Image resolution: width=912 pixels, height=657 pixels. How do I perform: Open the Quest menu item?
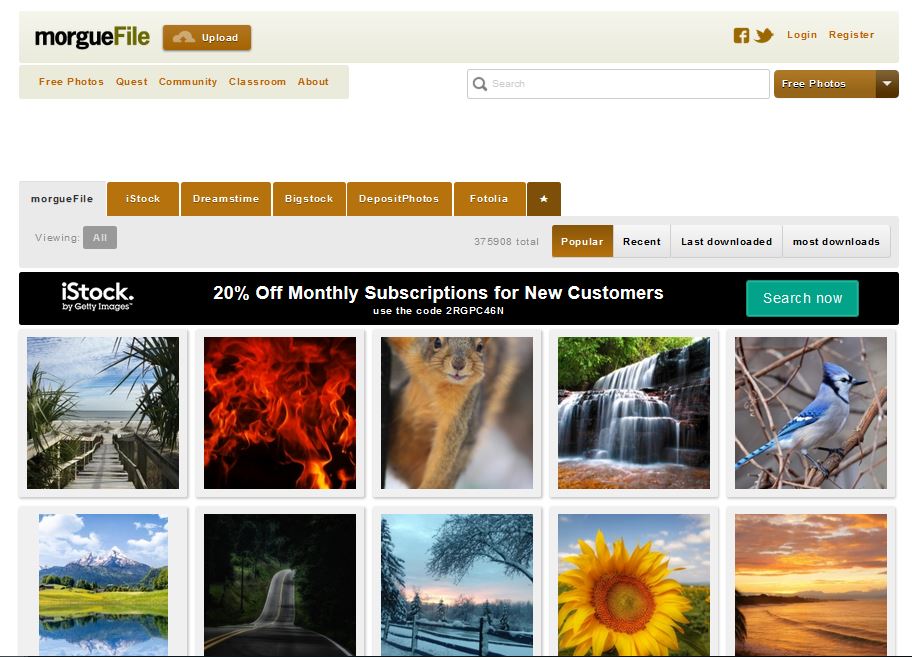pos(131,82)
